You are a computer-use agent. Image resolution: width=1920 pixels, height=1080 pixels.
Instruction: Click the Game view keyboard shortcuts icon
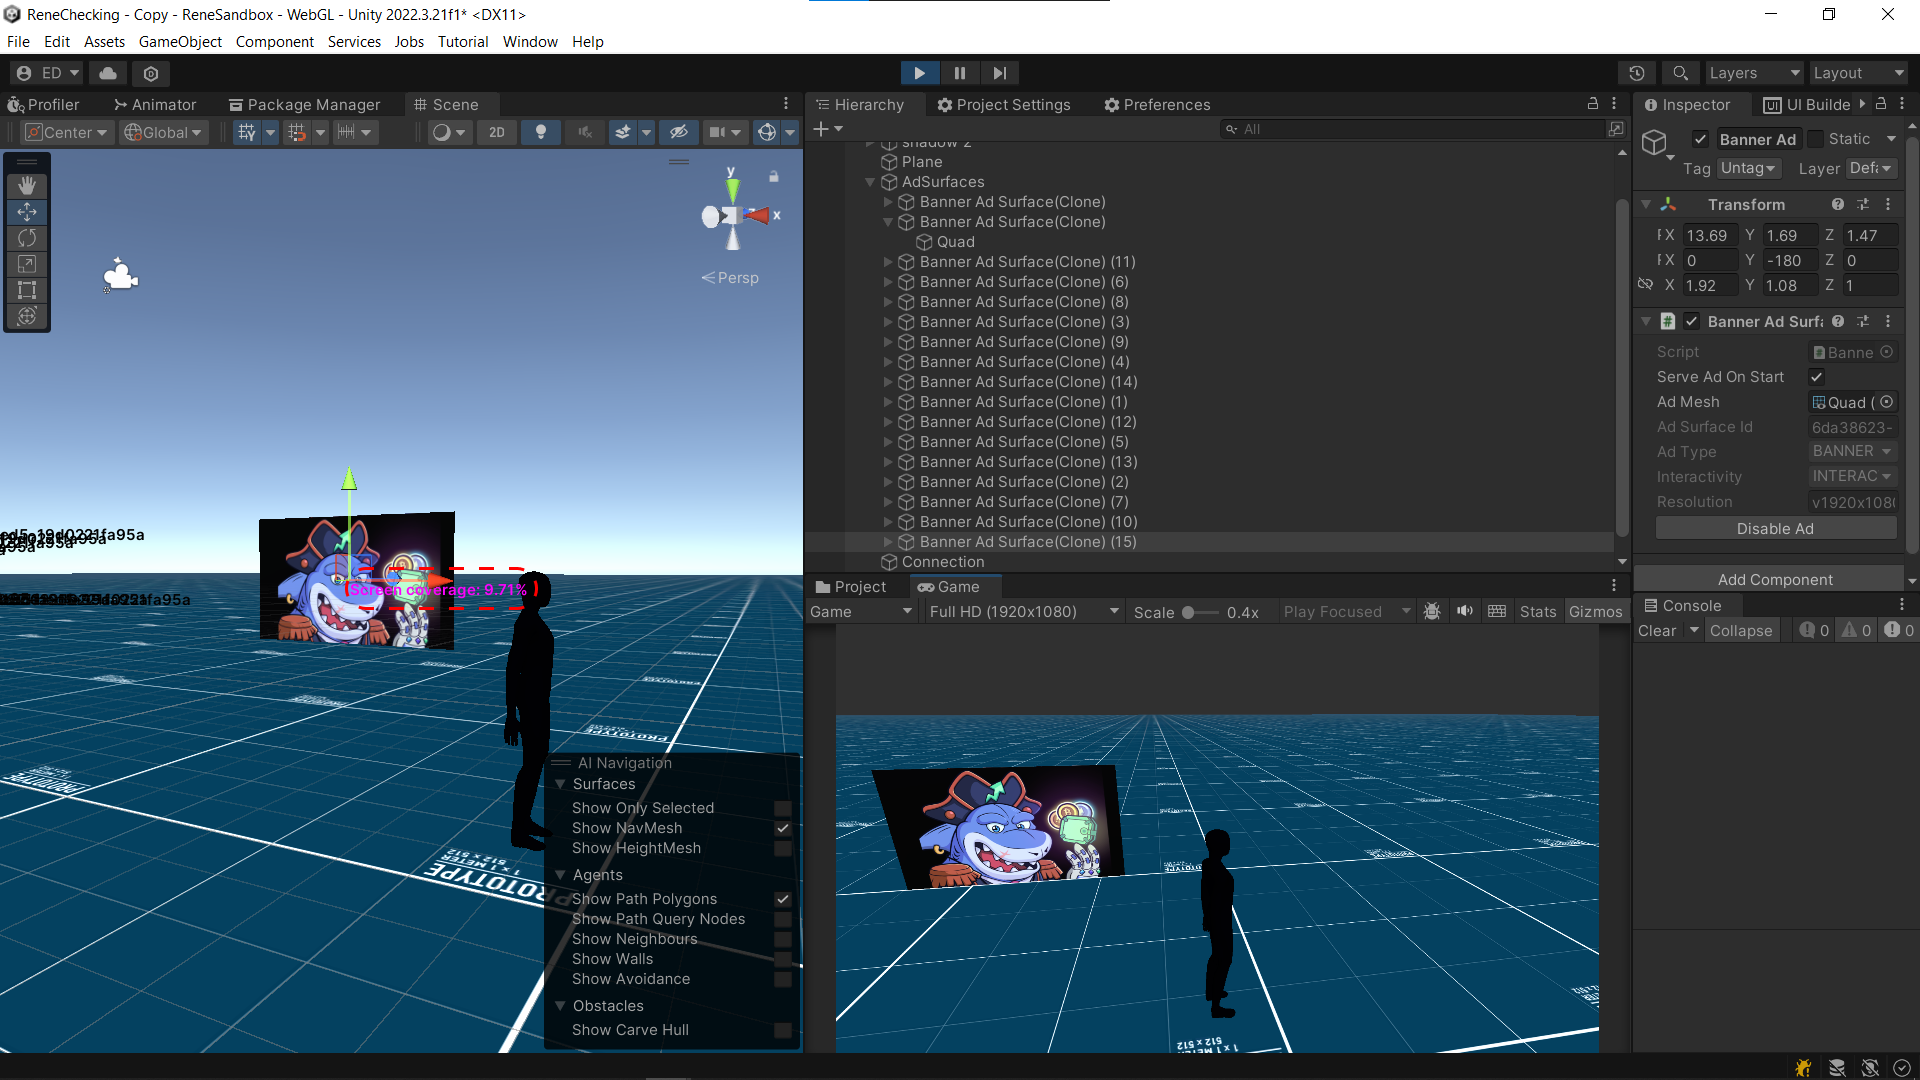(x=1497, y=611)
